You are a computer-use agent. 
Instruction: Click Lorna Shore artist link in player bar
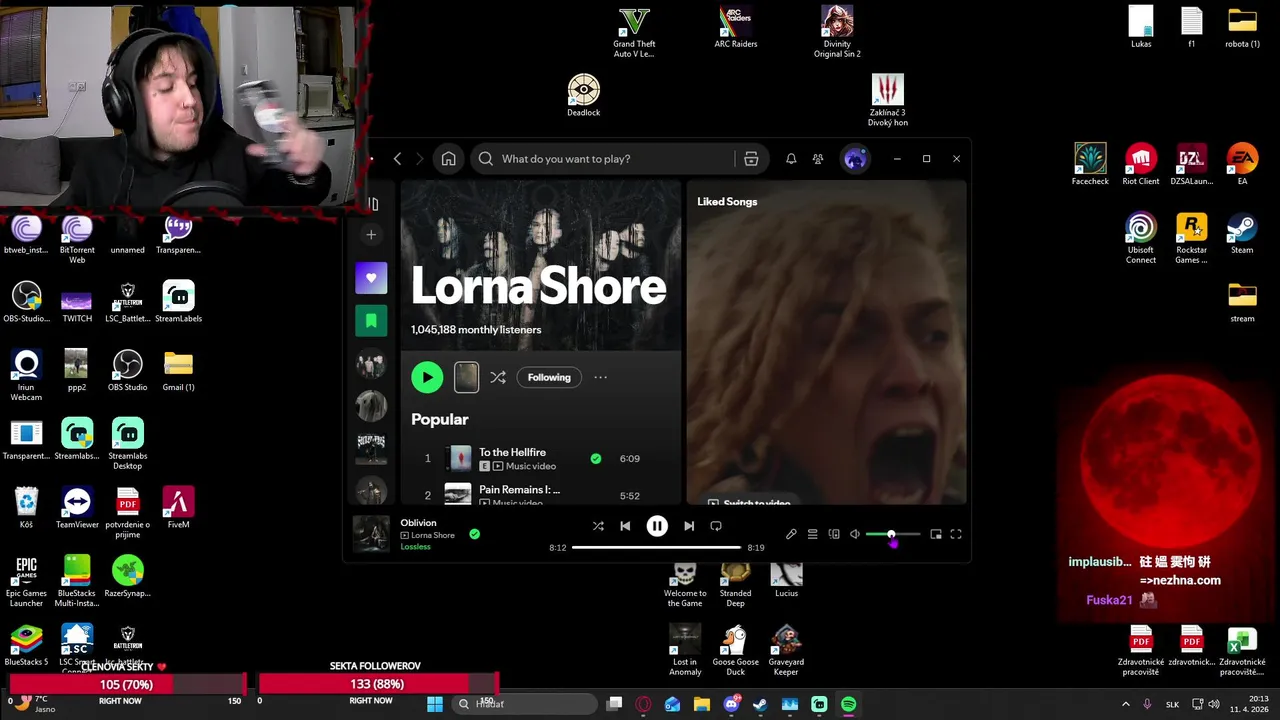tap(433, 535)
